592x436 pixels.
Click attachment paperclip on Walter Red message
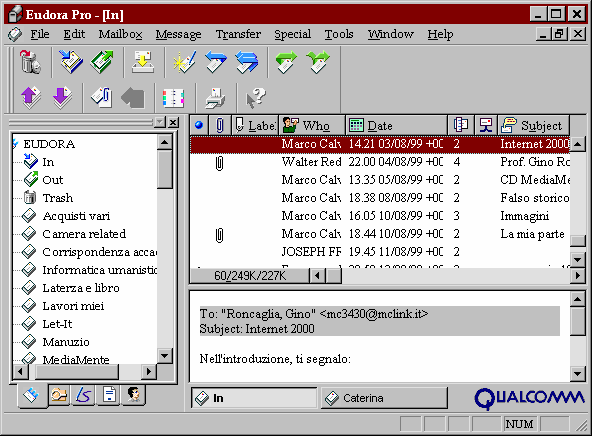pos(219,163)
